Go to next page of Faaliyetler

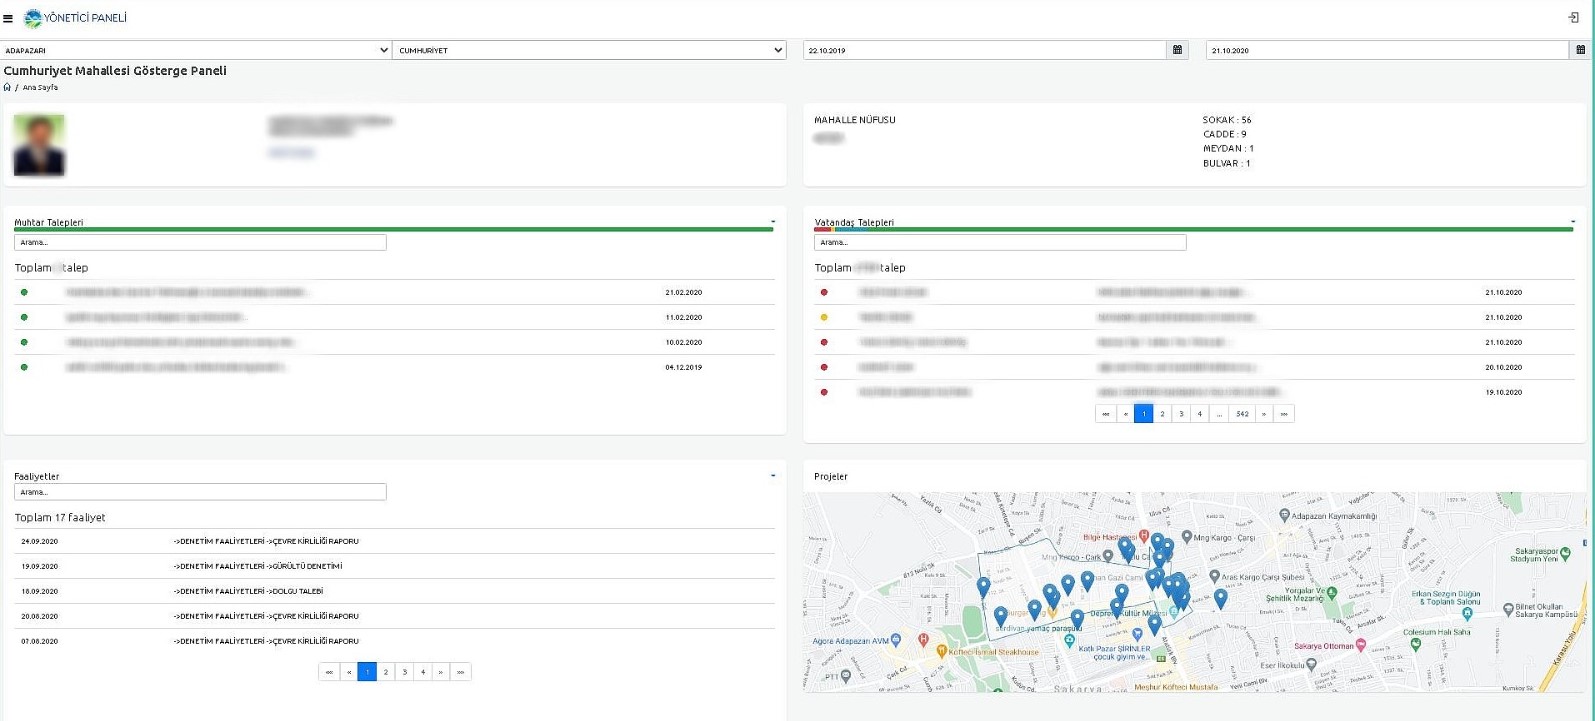[441, 672]
